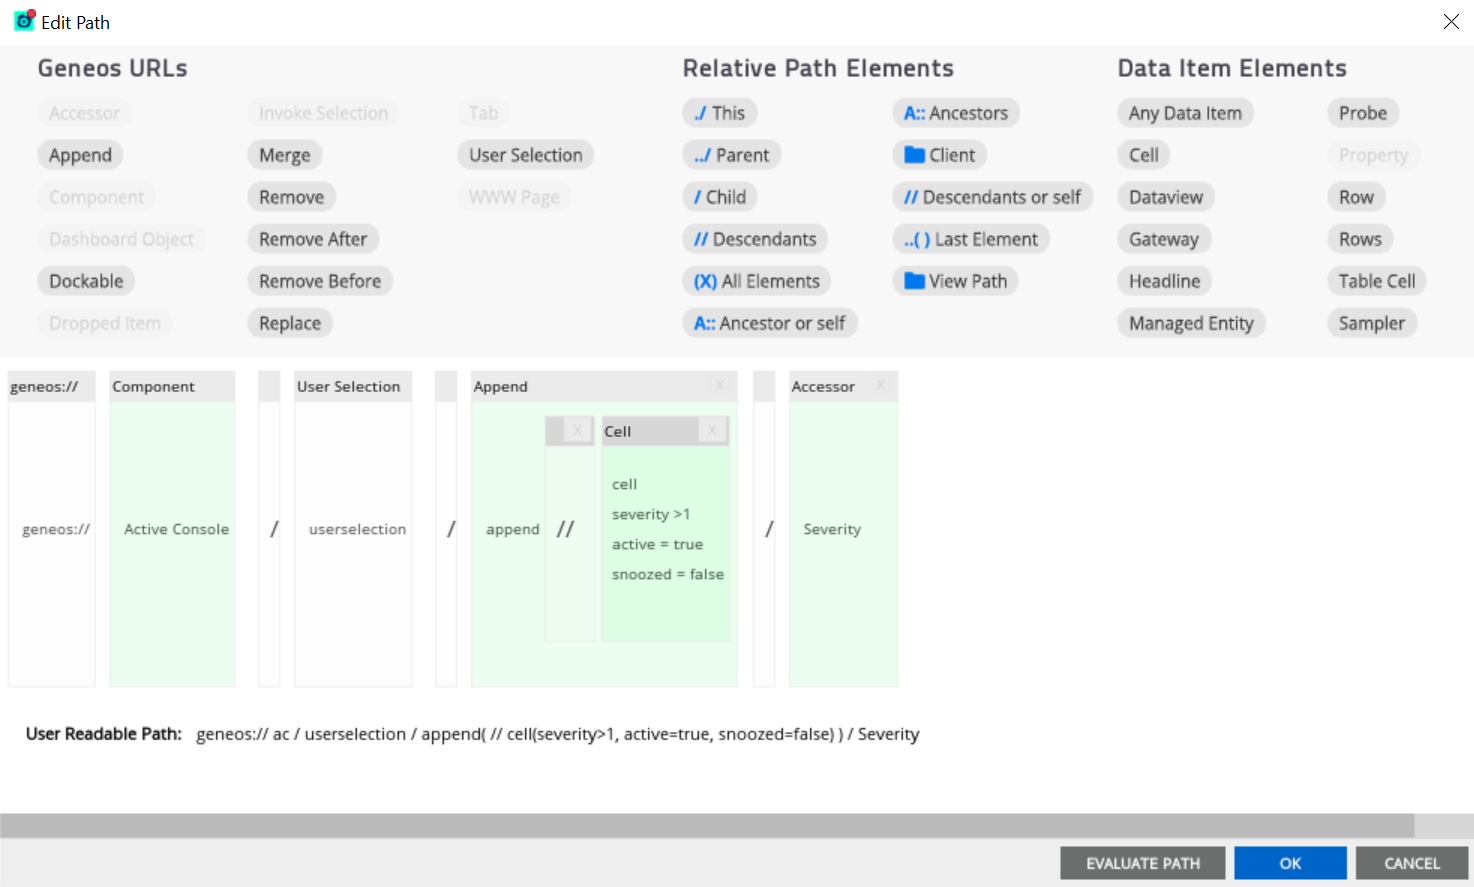
Task: Add the Rows data item element
Action: (x=1361, y=239)
